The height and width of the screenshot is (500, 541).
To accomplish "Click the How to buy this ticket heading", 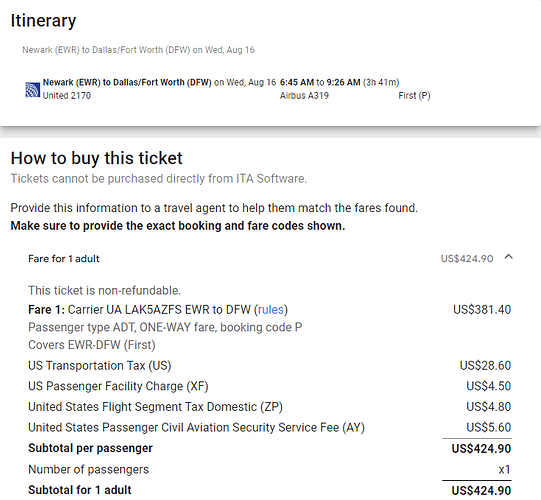I will coord(96,158).
